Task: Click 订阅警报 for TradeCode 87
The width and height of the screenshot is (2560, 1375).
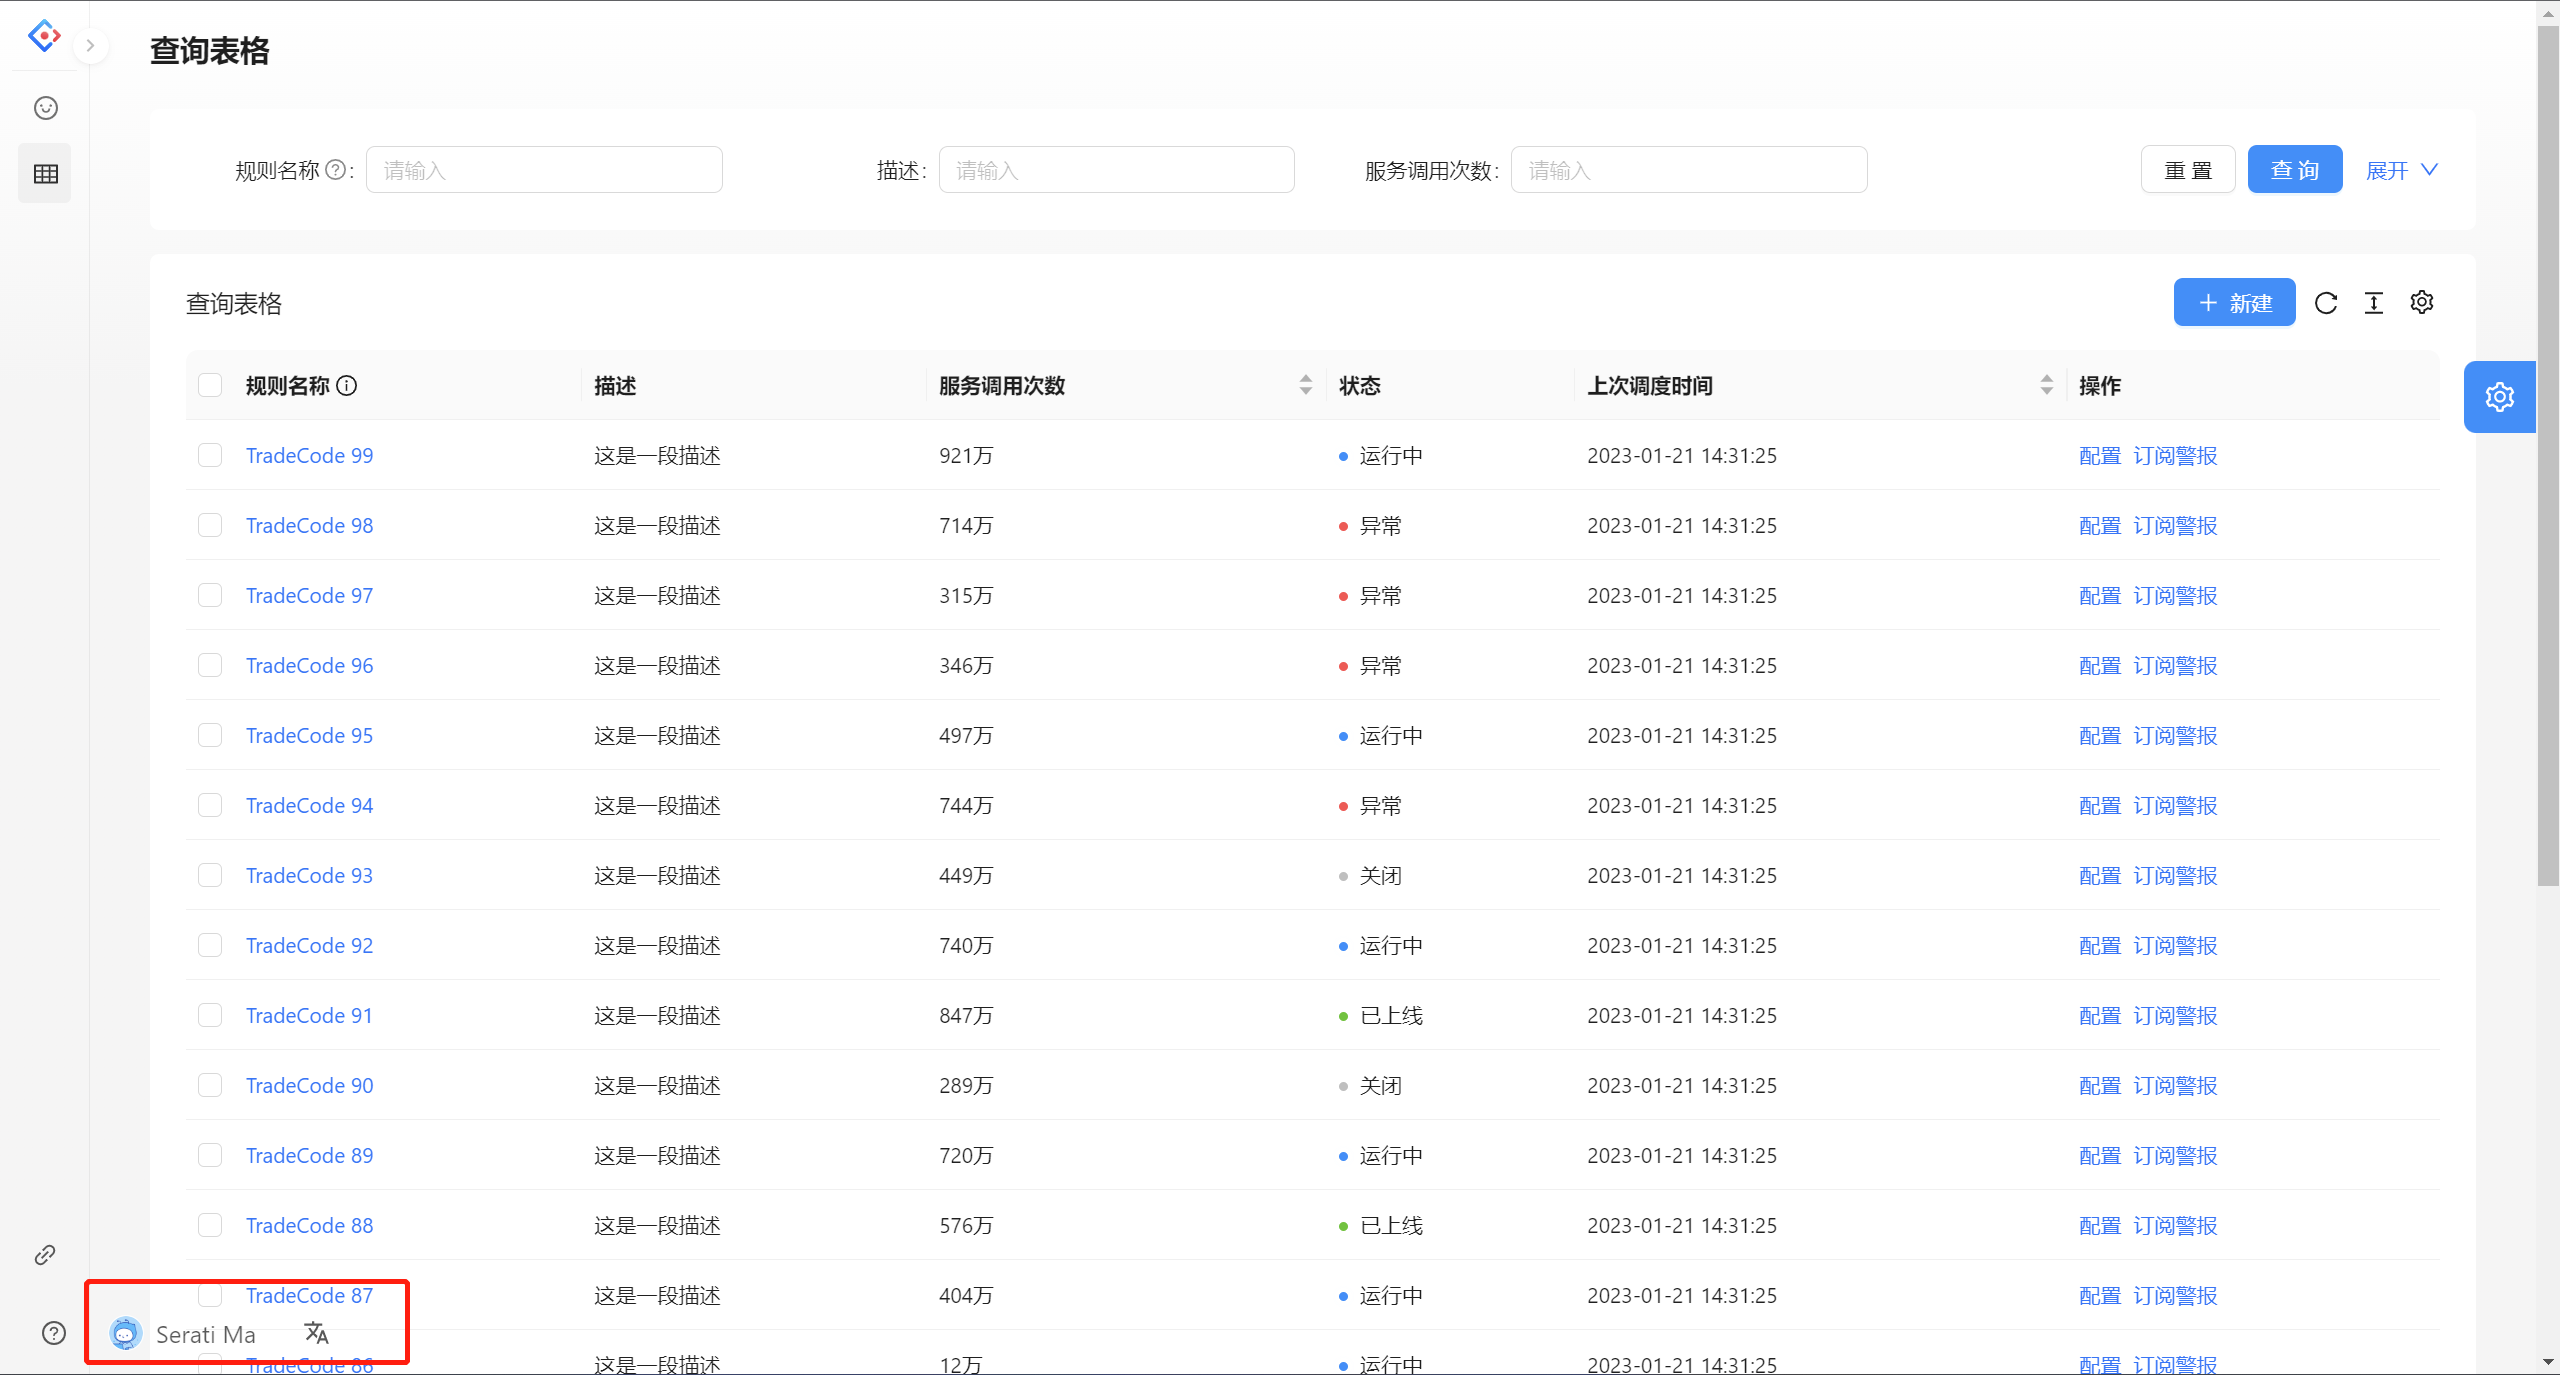Action: (x=2175, y=1295)
